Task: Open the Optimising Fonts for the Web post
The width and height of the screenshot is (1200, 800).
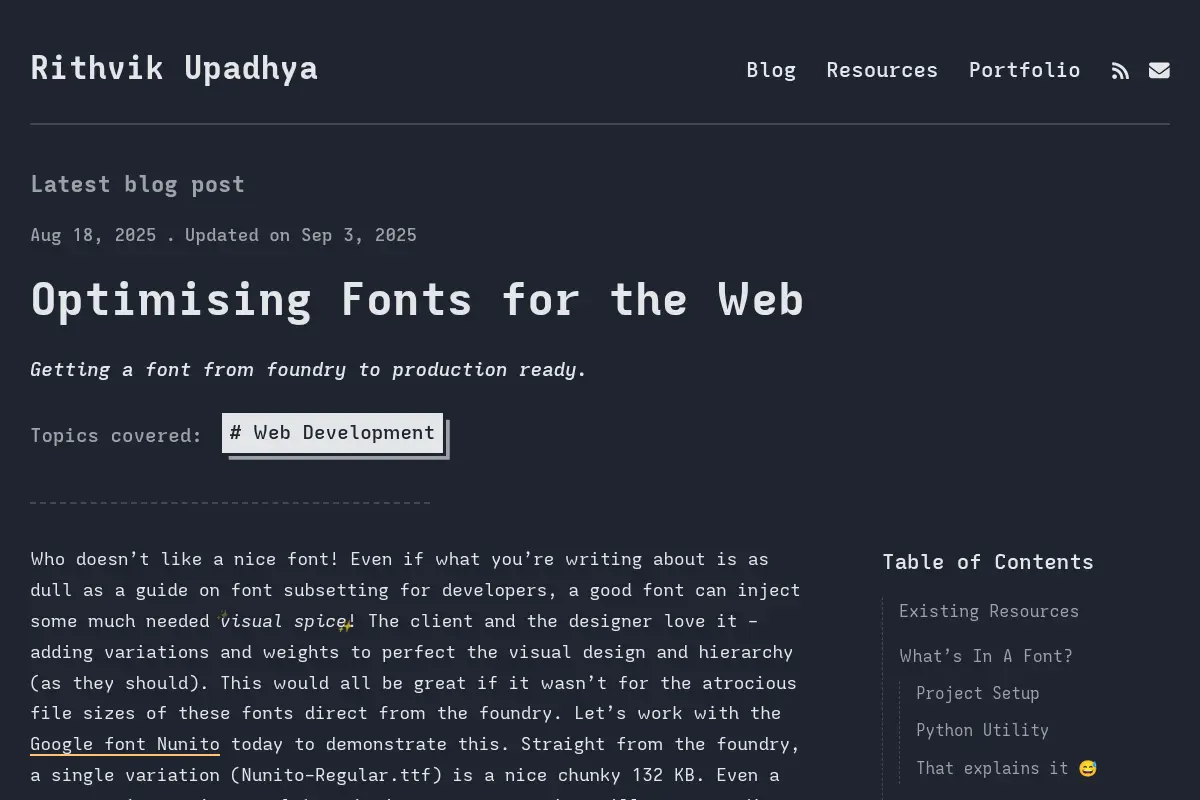Action: point(417,299)
